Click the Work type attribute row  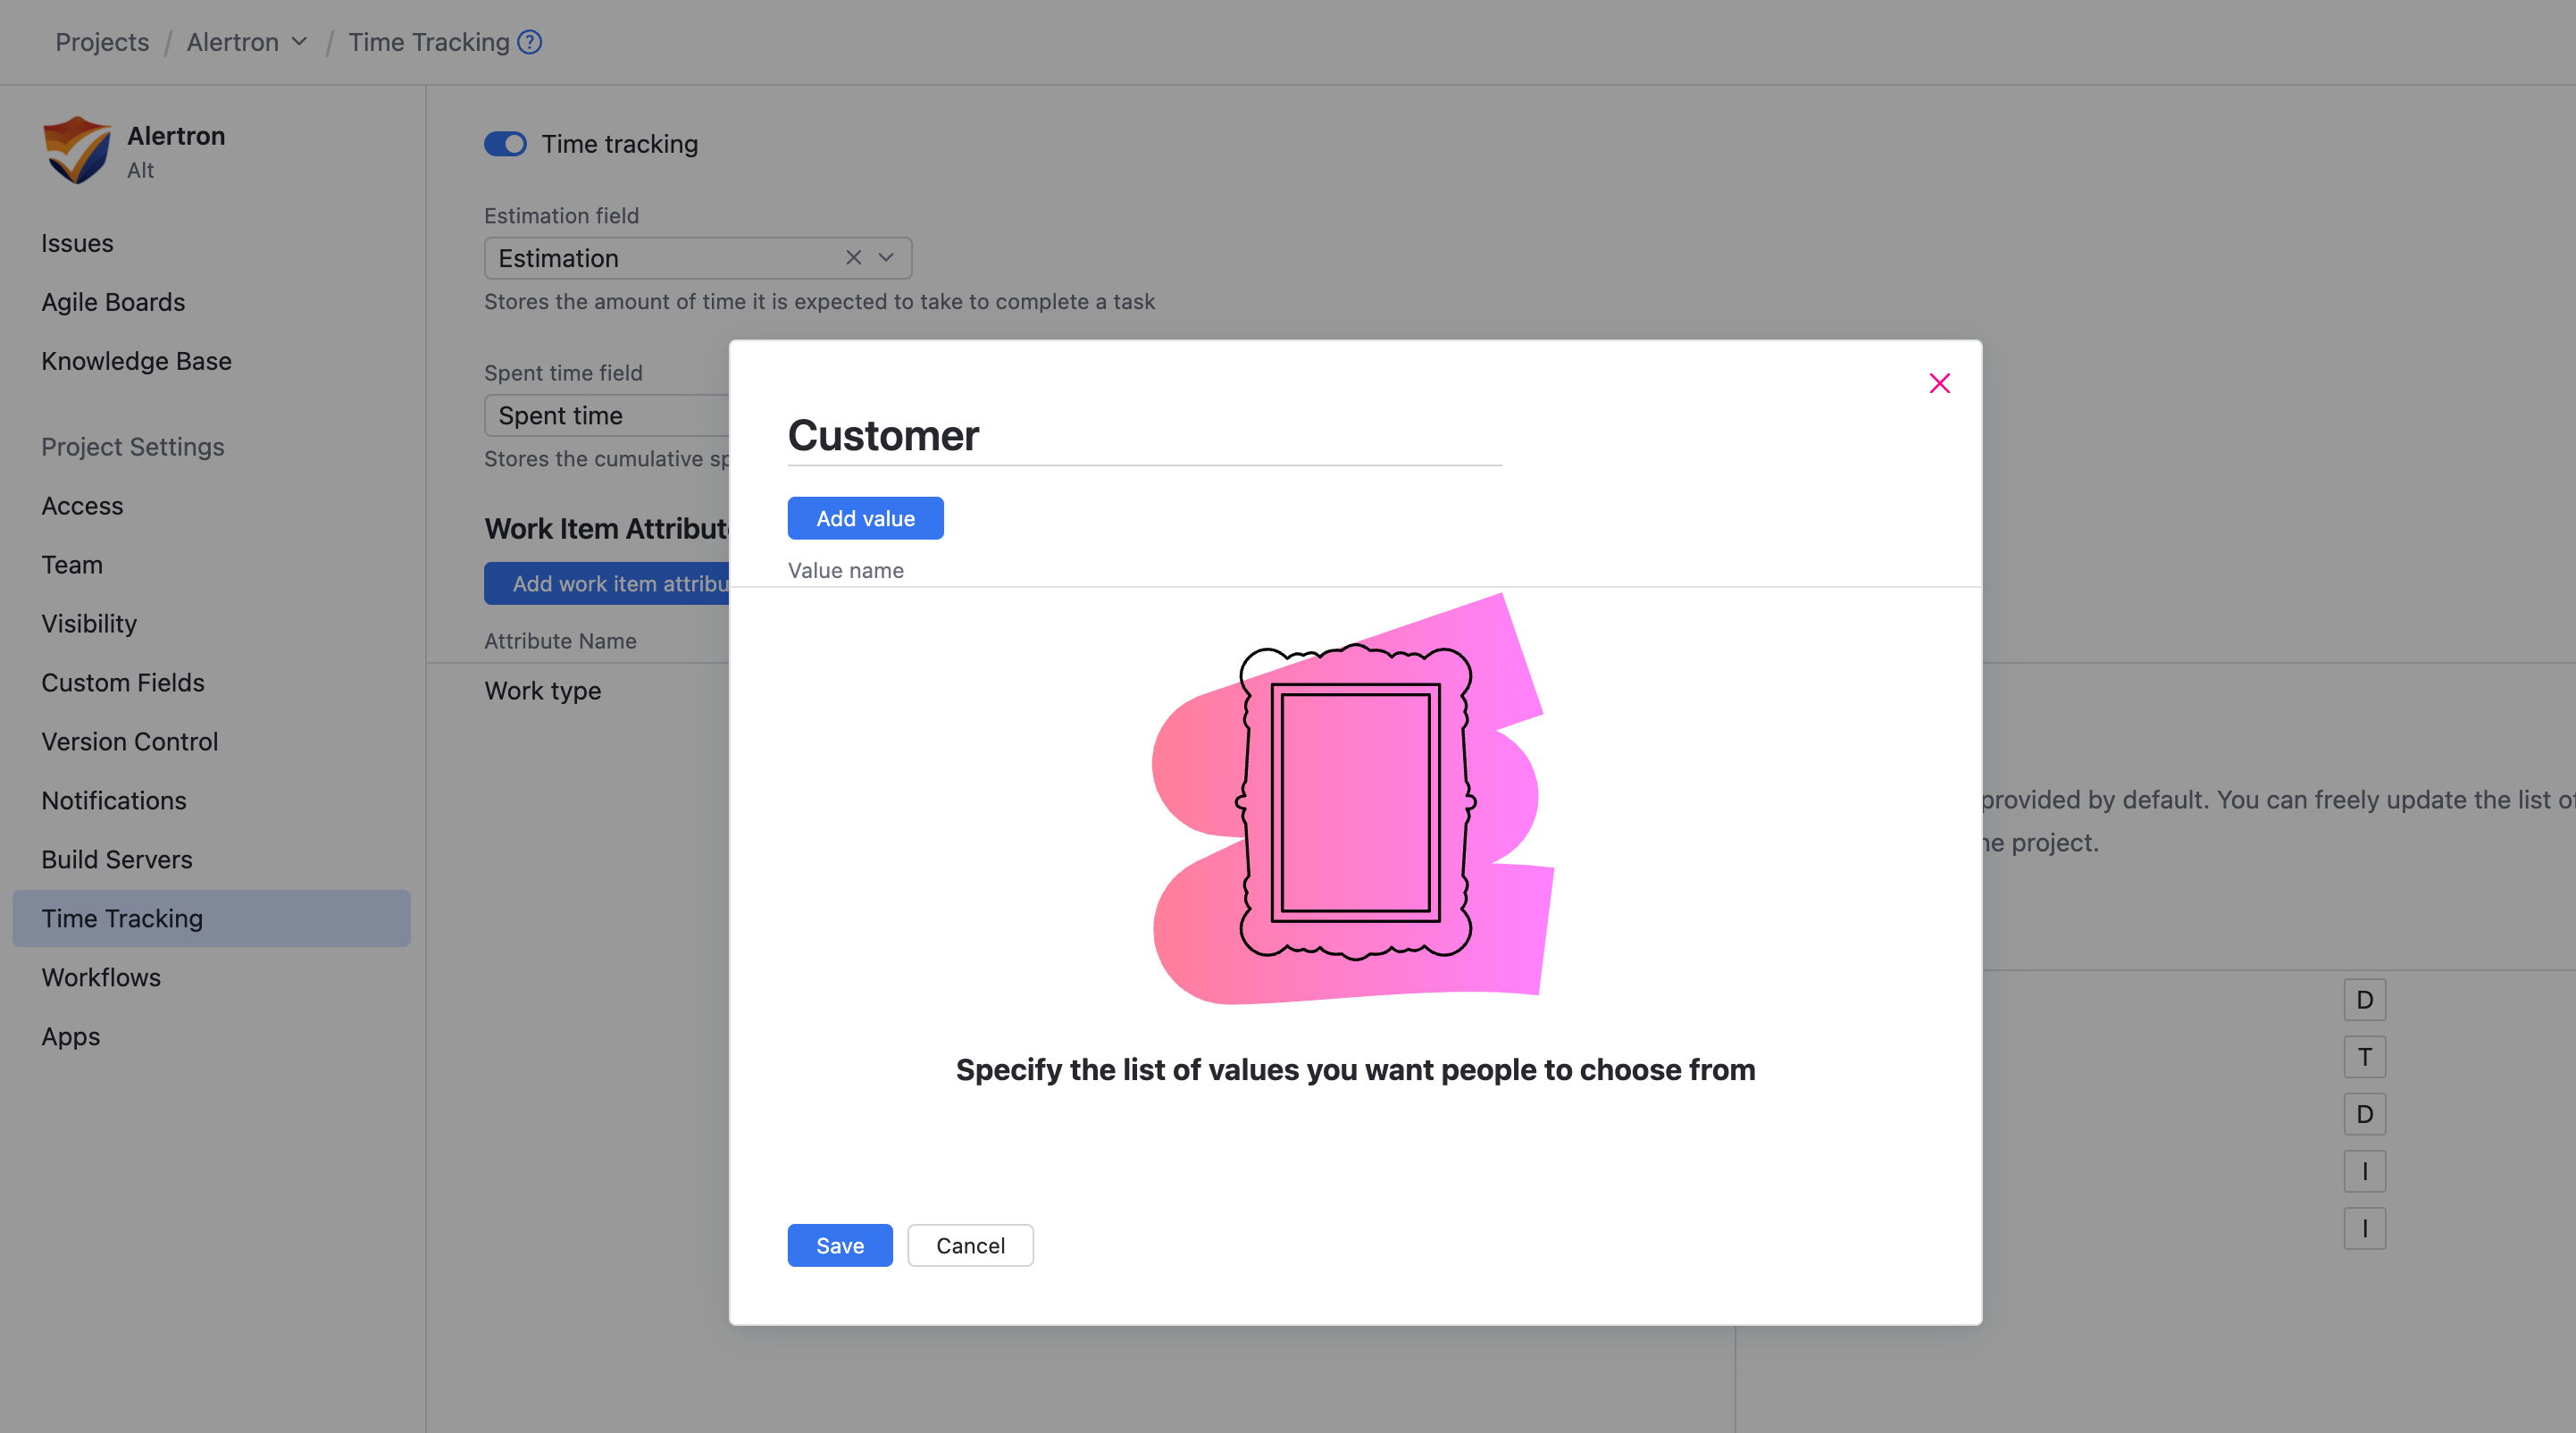pos(543,691)
